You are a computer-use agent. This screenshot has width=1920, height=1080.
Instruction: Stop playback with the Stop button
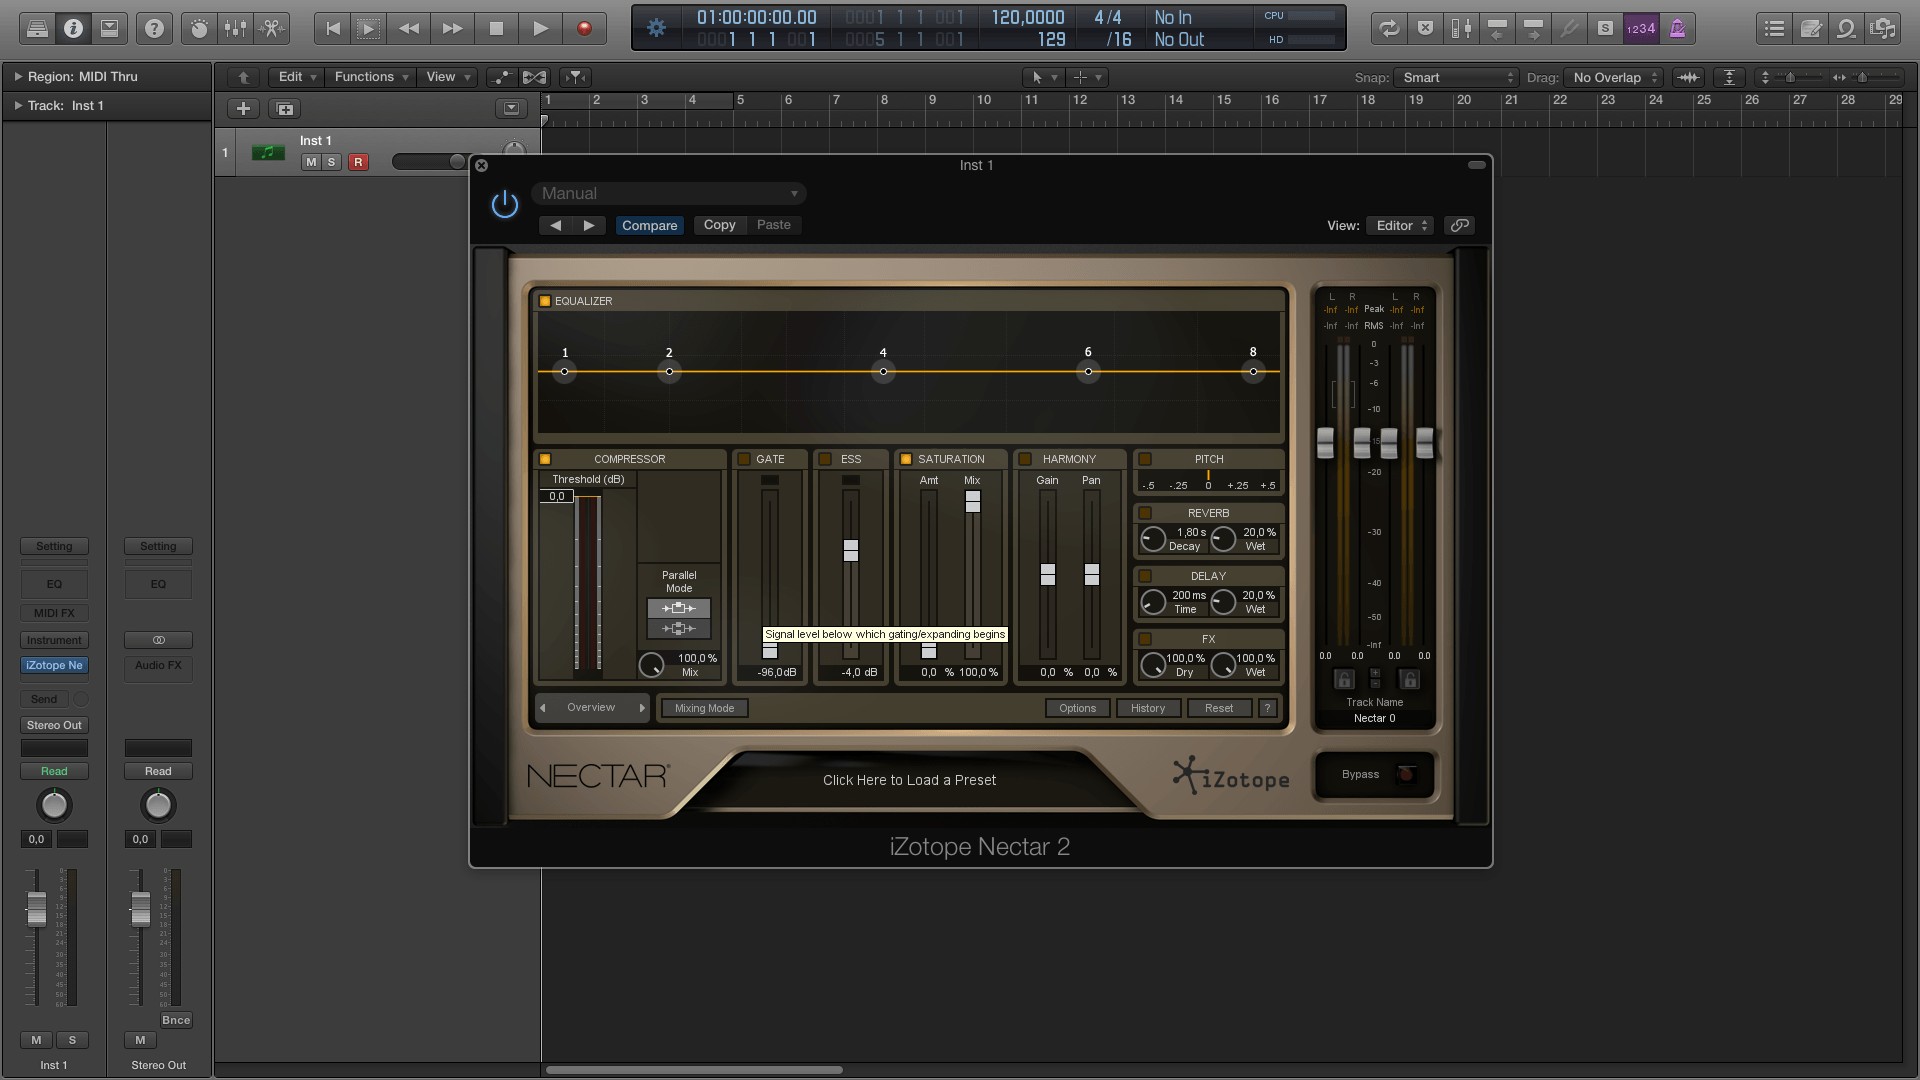pyautogui.click(x=496, y=29)
